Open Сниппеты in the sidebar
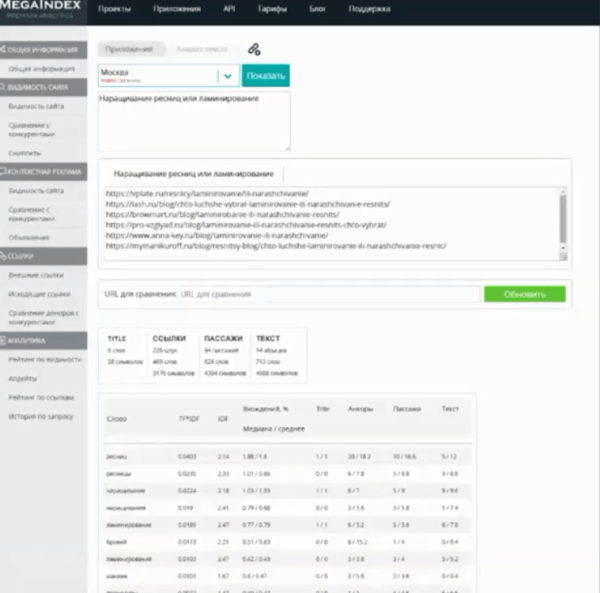Viewport: 600px width, 593px height. coord(24,153)
